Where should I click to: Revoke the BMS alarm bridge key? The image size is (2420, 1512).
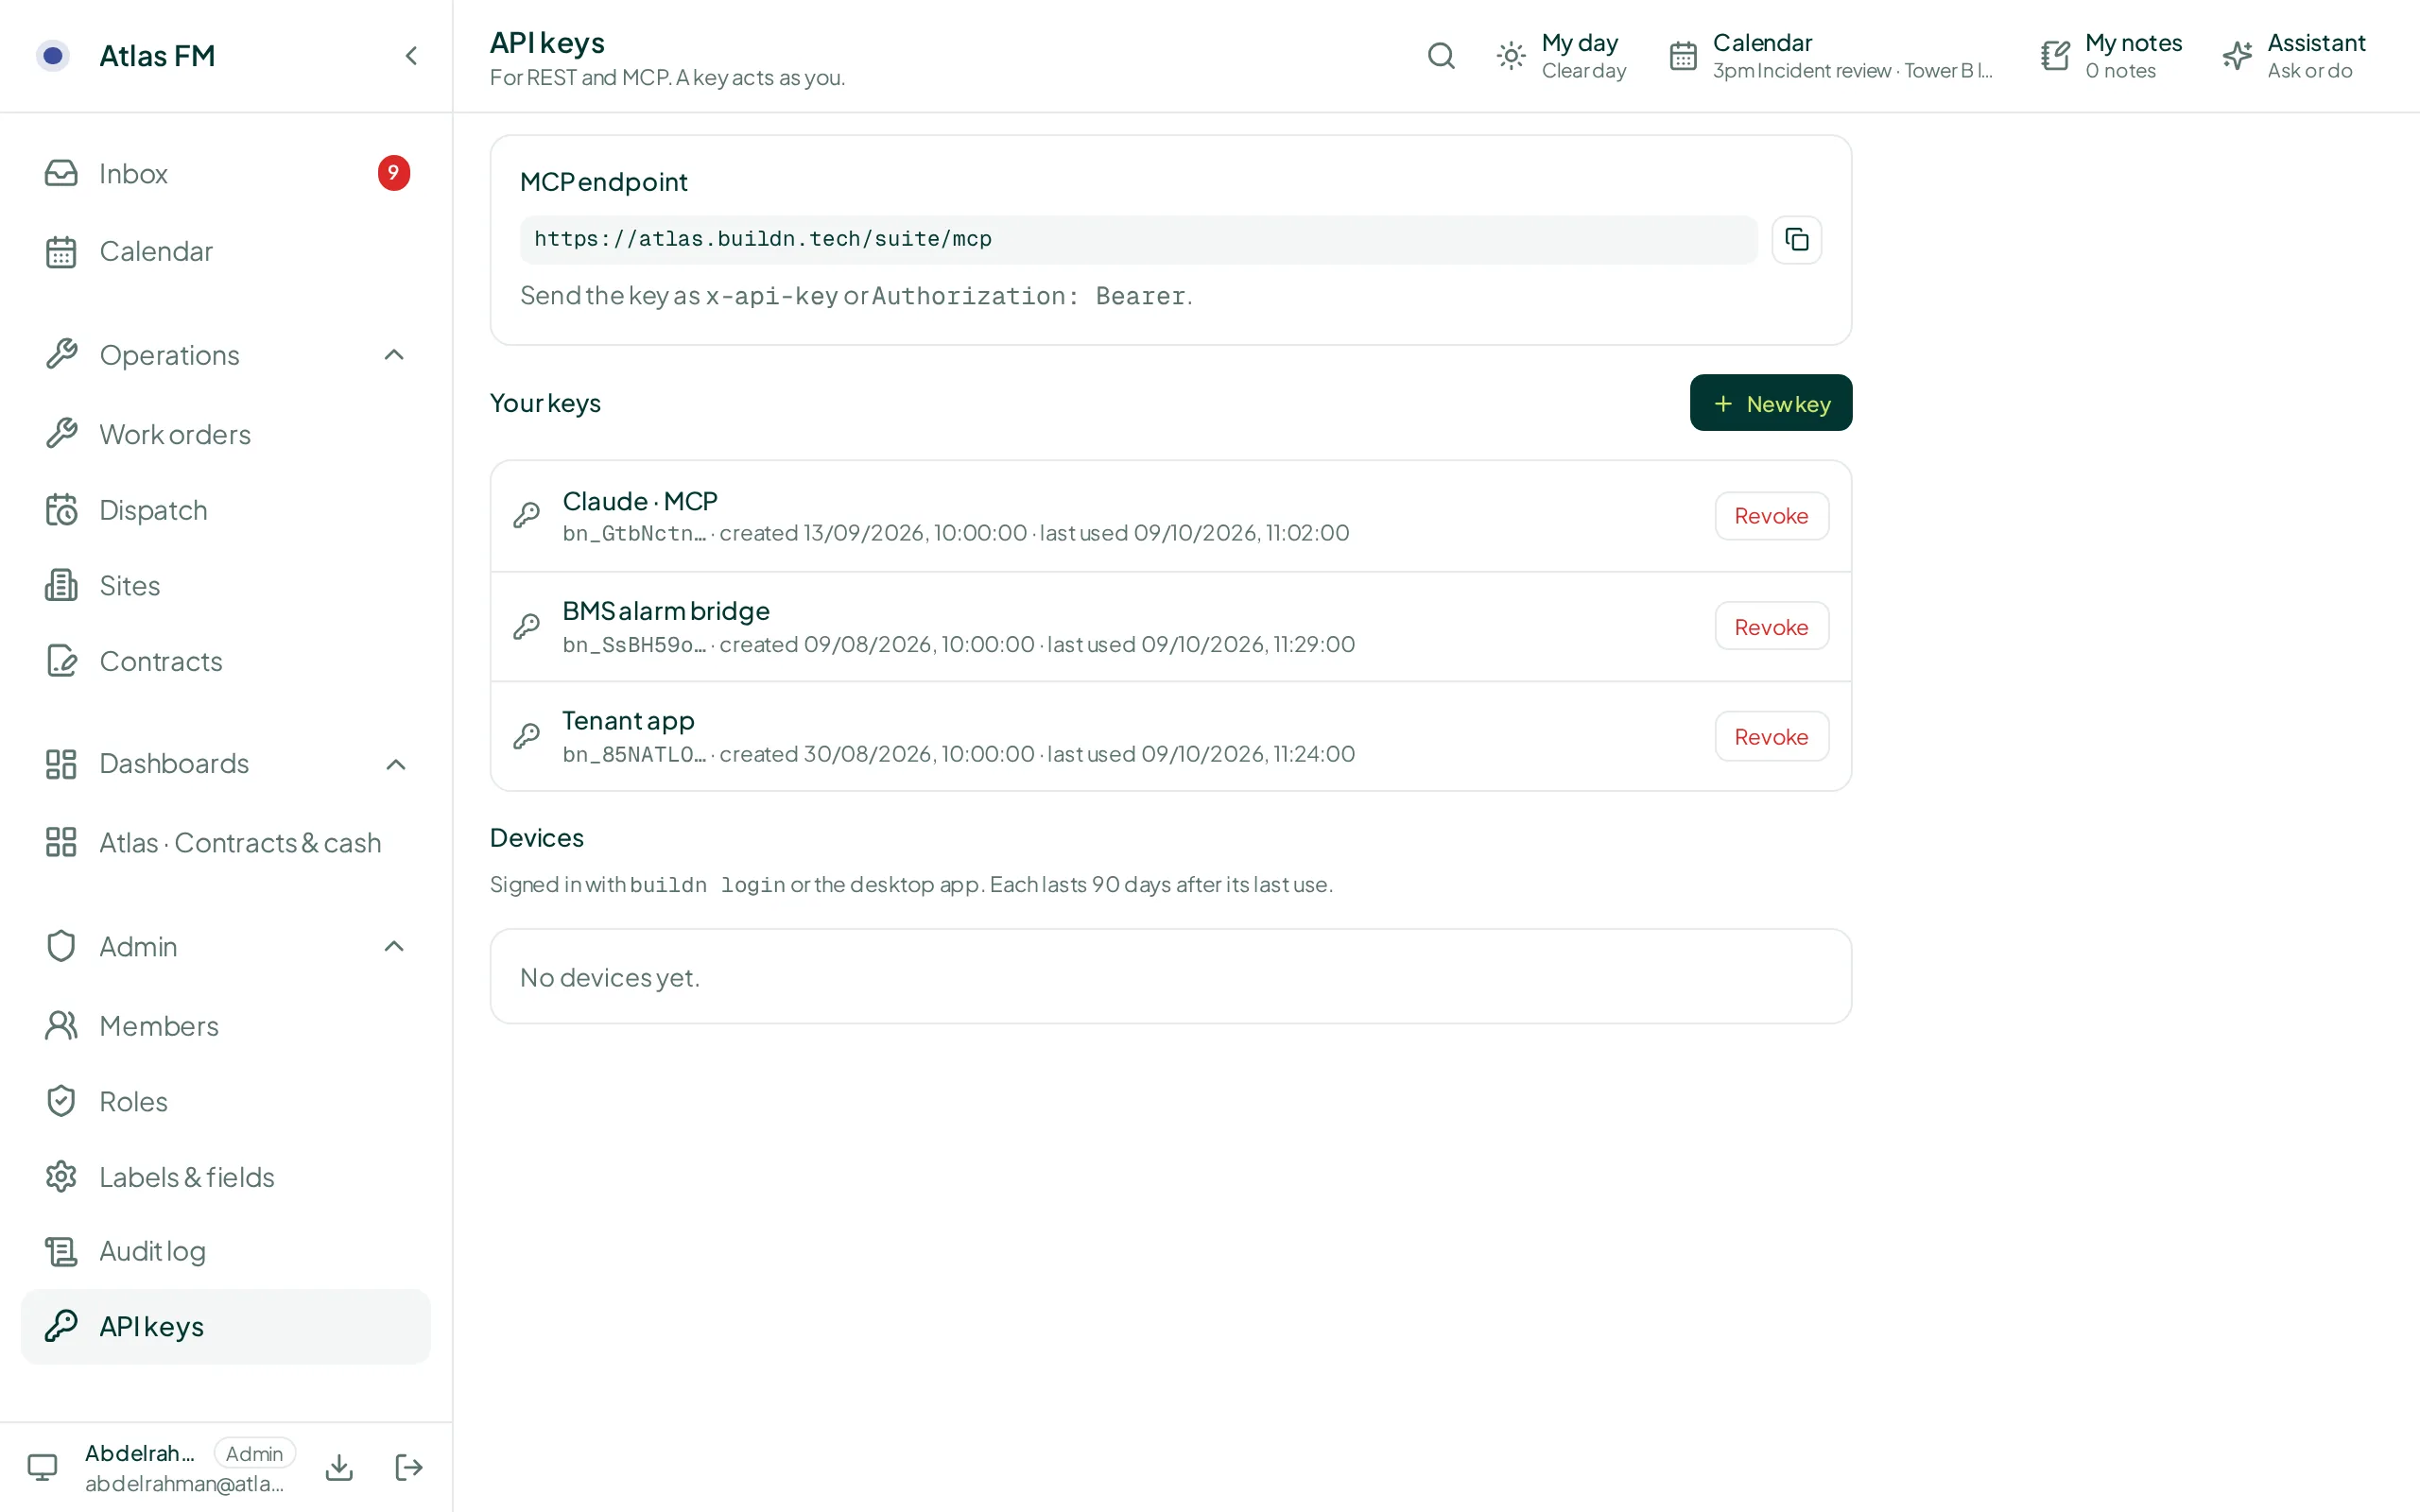[1771, 627]
